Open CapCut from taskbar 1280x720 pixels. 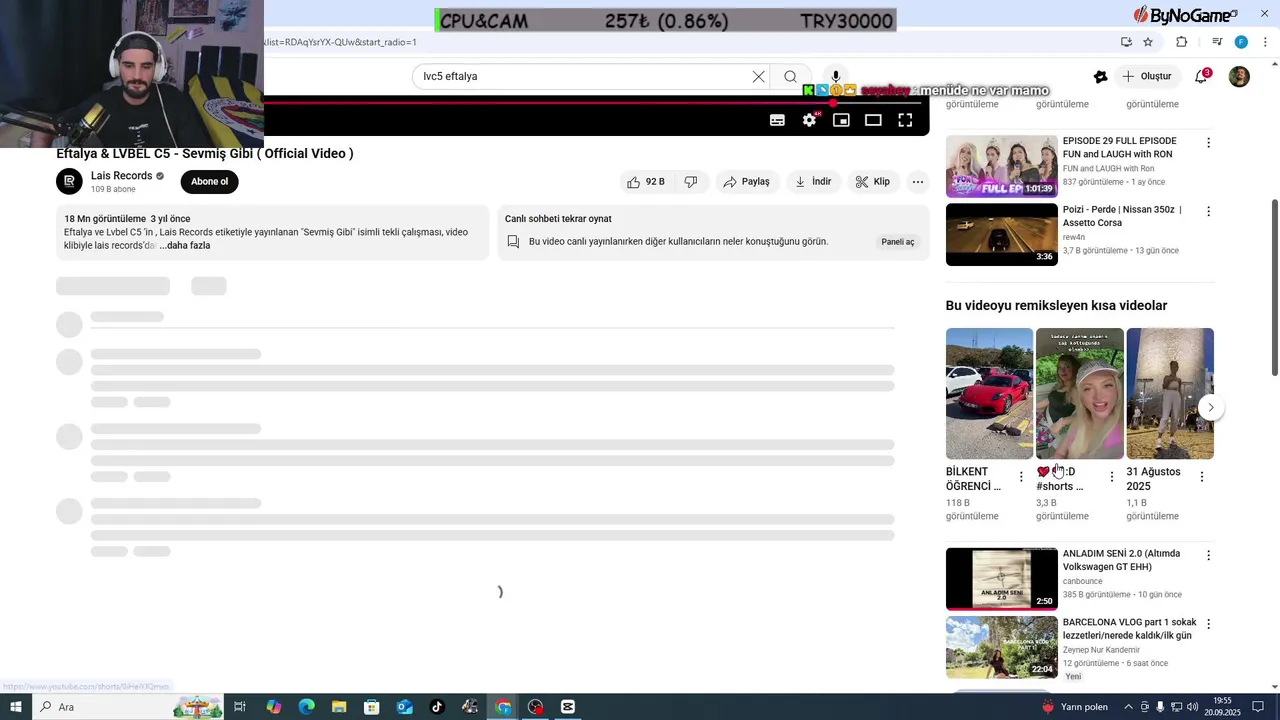click(568, 707)
